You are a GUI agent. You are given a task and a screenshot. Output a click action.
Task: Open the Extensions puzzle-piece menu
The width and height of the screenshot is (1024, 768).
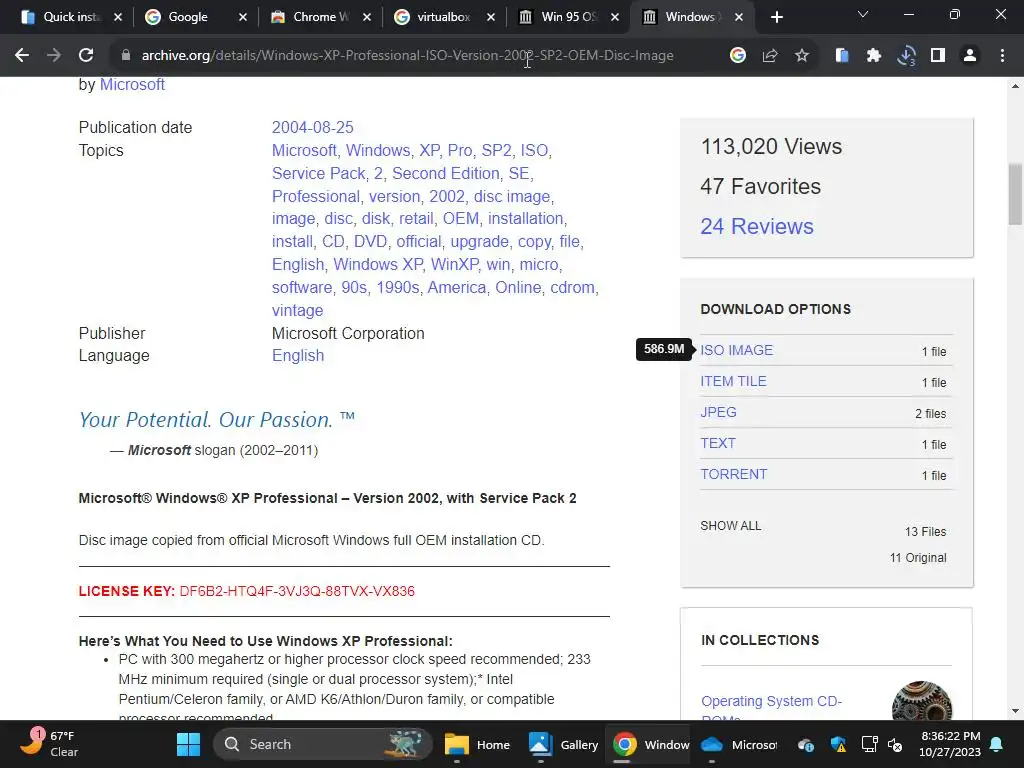click(x=874, y=56)
